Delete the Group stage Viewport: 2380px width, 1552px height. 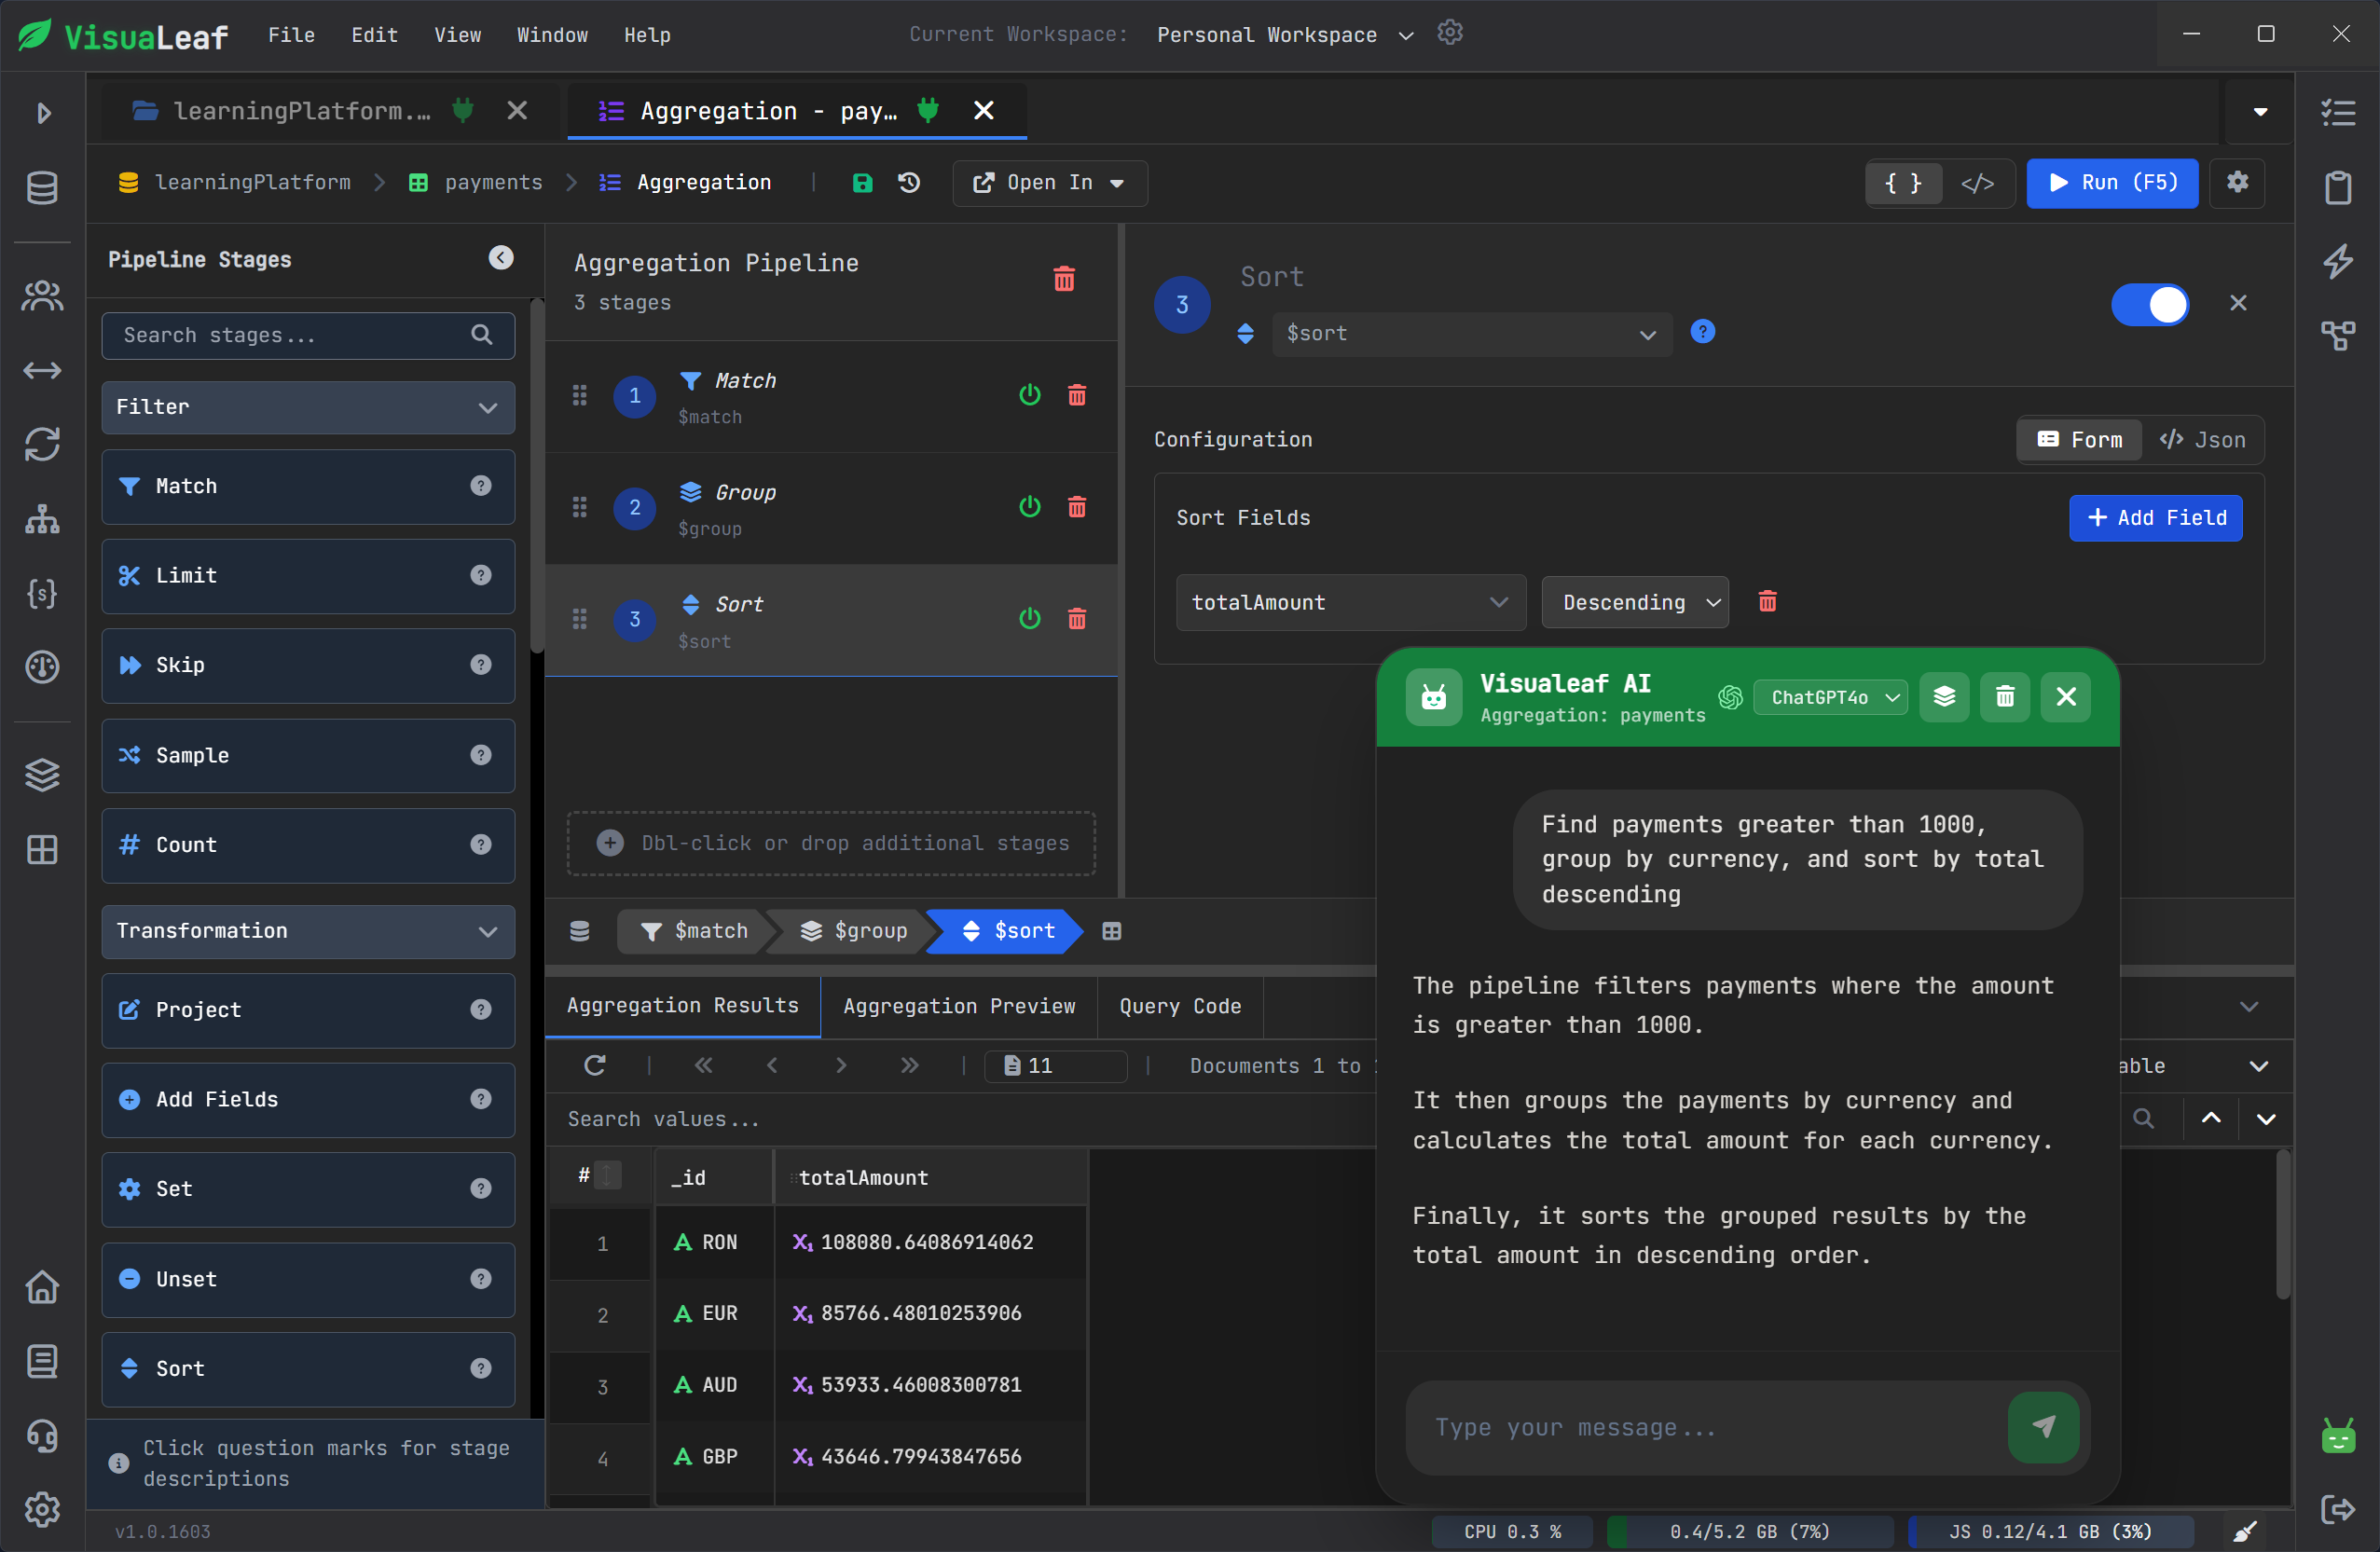[1077, 507]
